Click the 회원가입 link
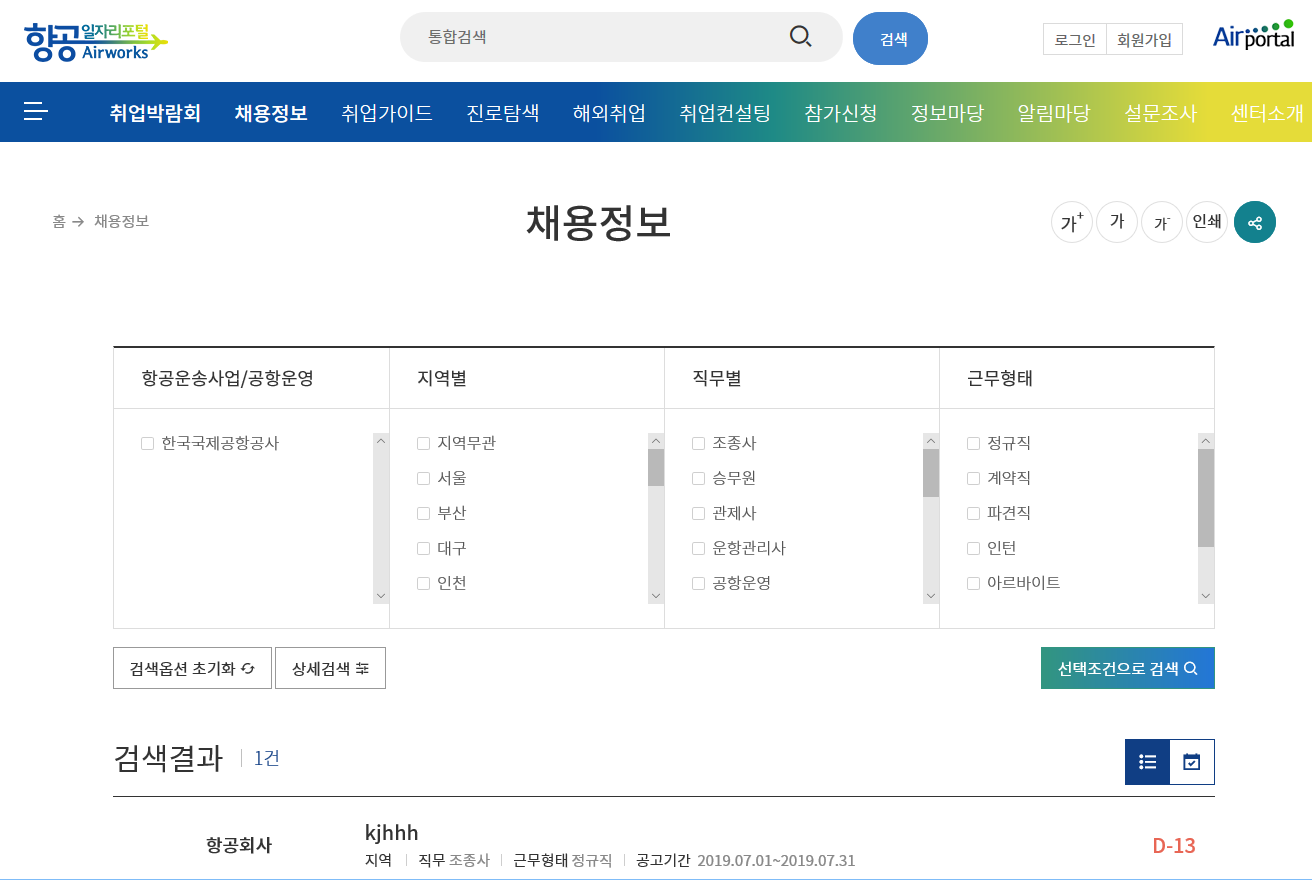The width and height of the screenshot is (1312, 880). [1144, 39]
